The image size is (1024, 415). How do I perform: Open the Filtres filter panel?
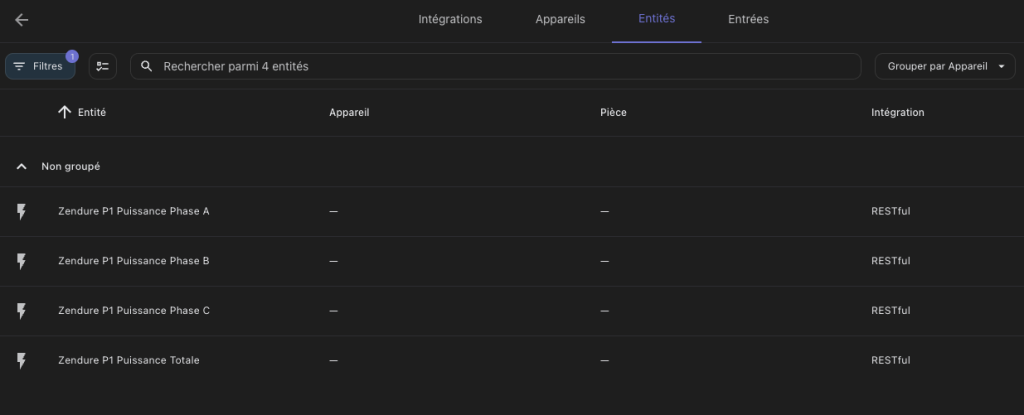pos(40,66)
